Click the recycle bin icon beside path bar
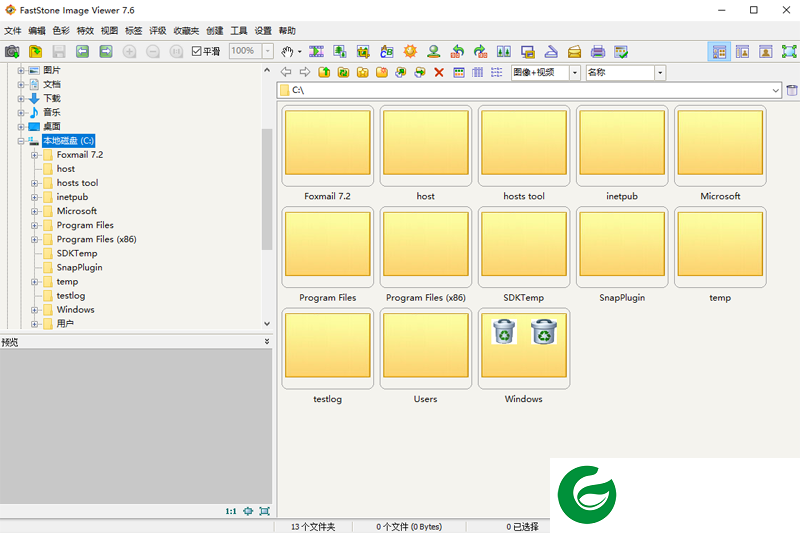This screenshot has height=533, width=800. point(791,90)
